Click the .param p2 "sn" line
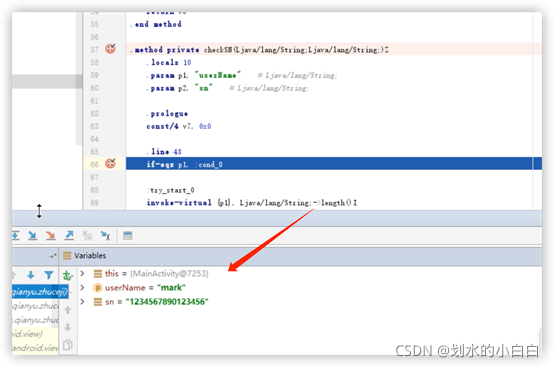 click(x=227, y=88)
